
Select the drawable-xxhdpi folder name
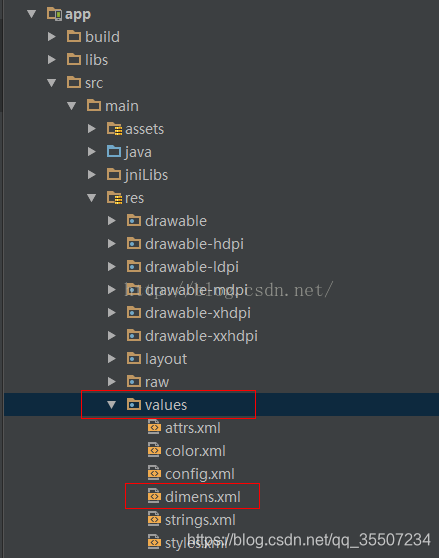(x=201, y=336)
